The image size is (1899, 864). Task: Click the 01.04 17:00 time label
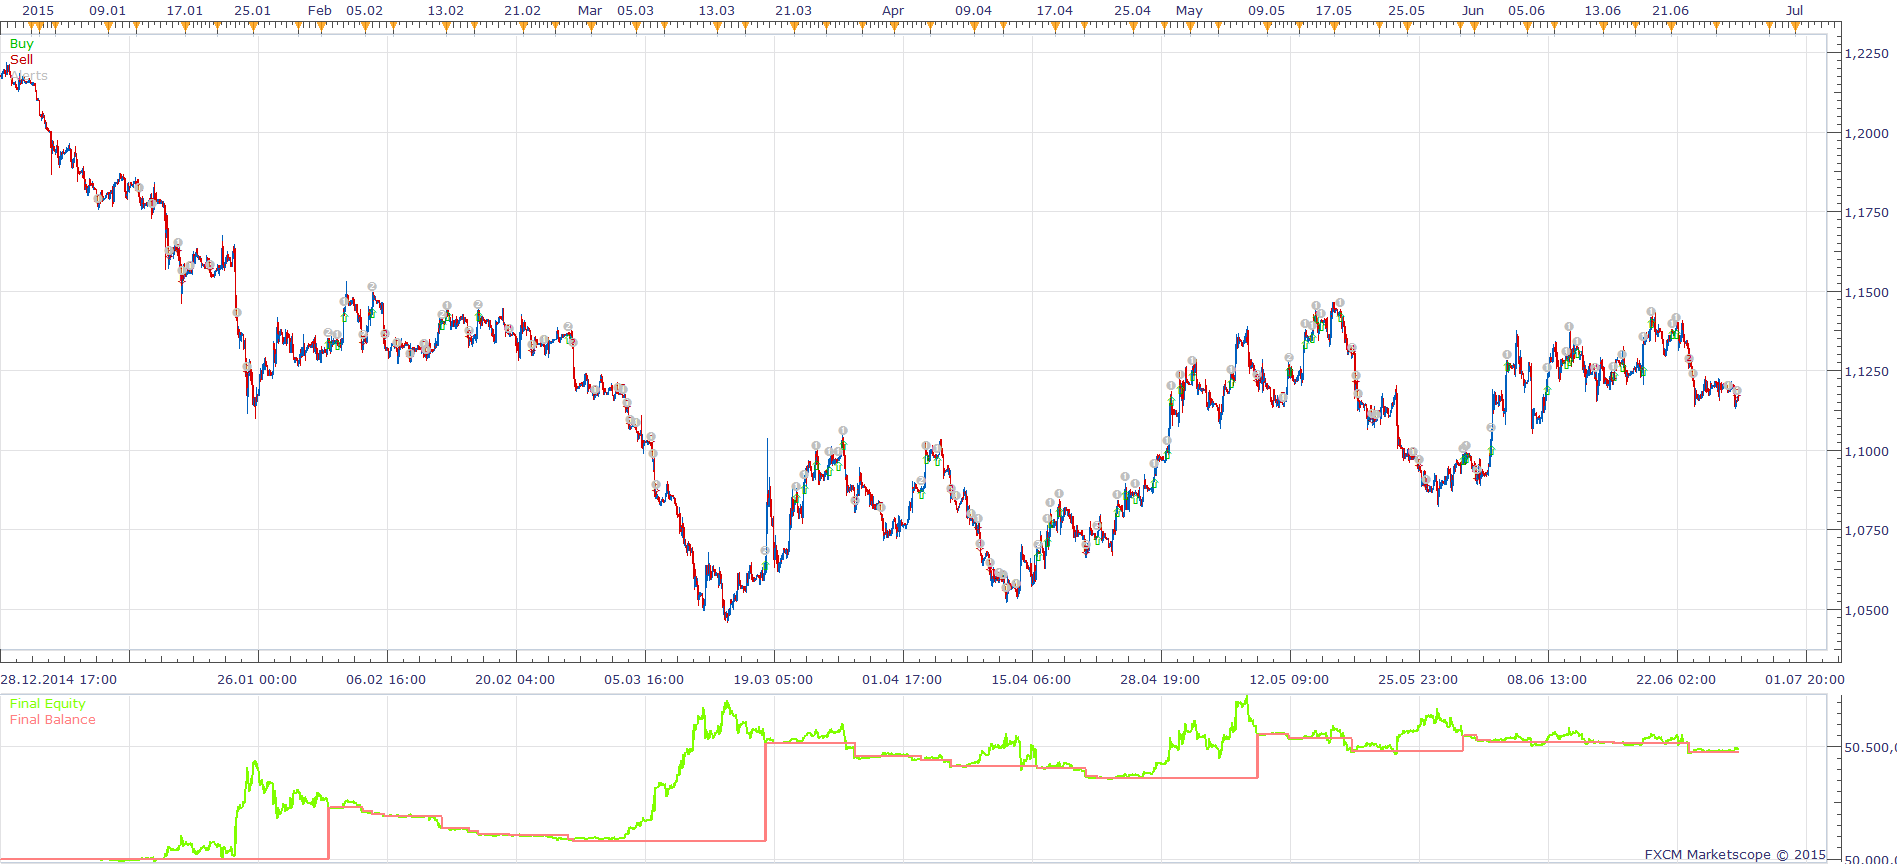point(902,680)
